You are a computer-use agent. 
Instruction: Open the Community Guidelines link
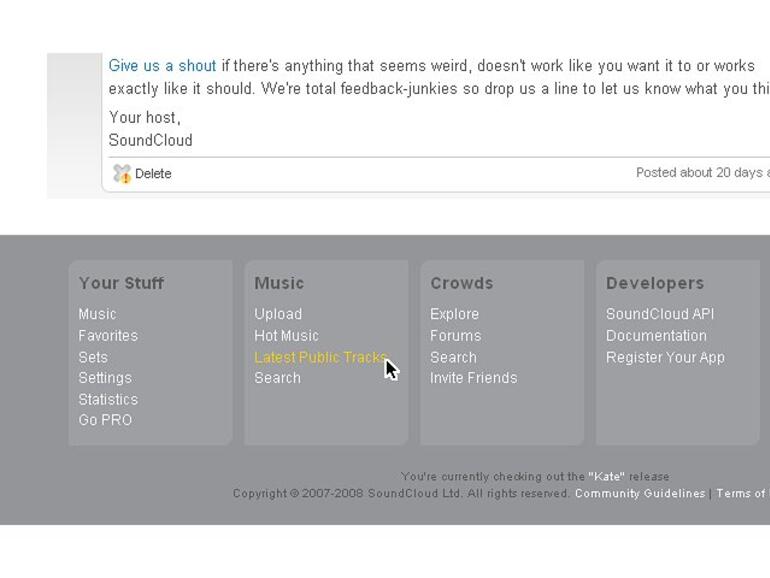640,493
